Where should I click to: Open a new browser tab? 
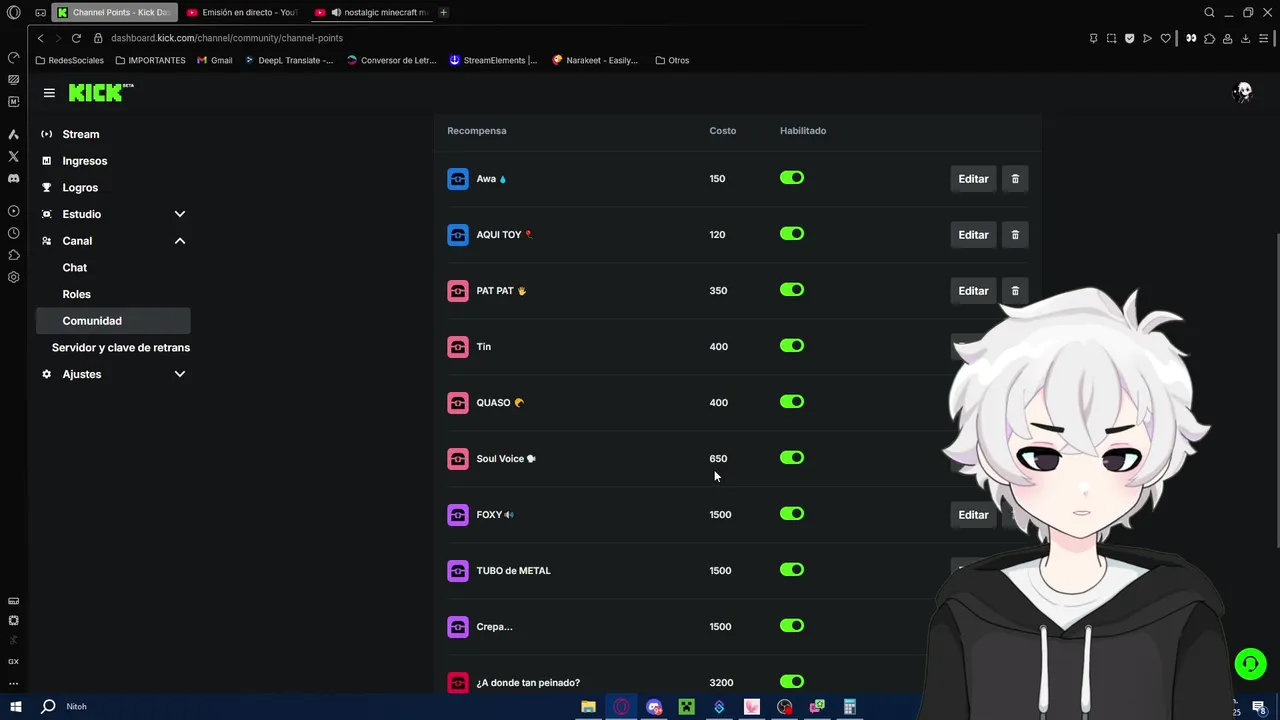pyautogui.click(x=443, y=12)
